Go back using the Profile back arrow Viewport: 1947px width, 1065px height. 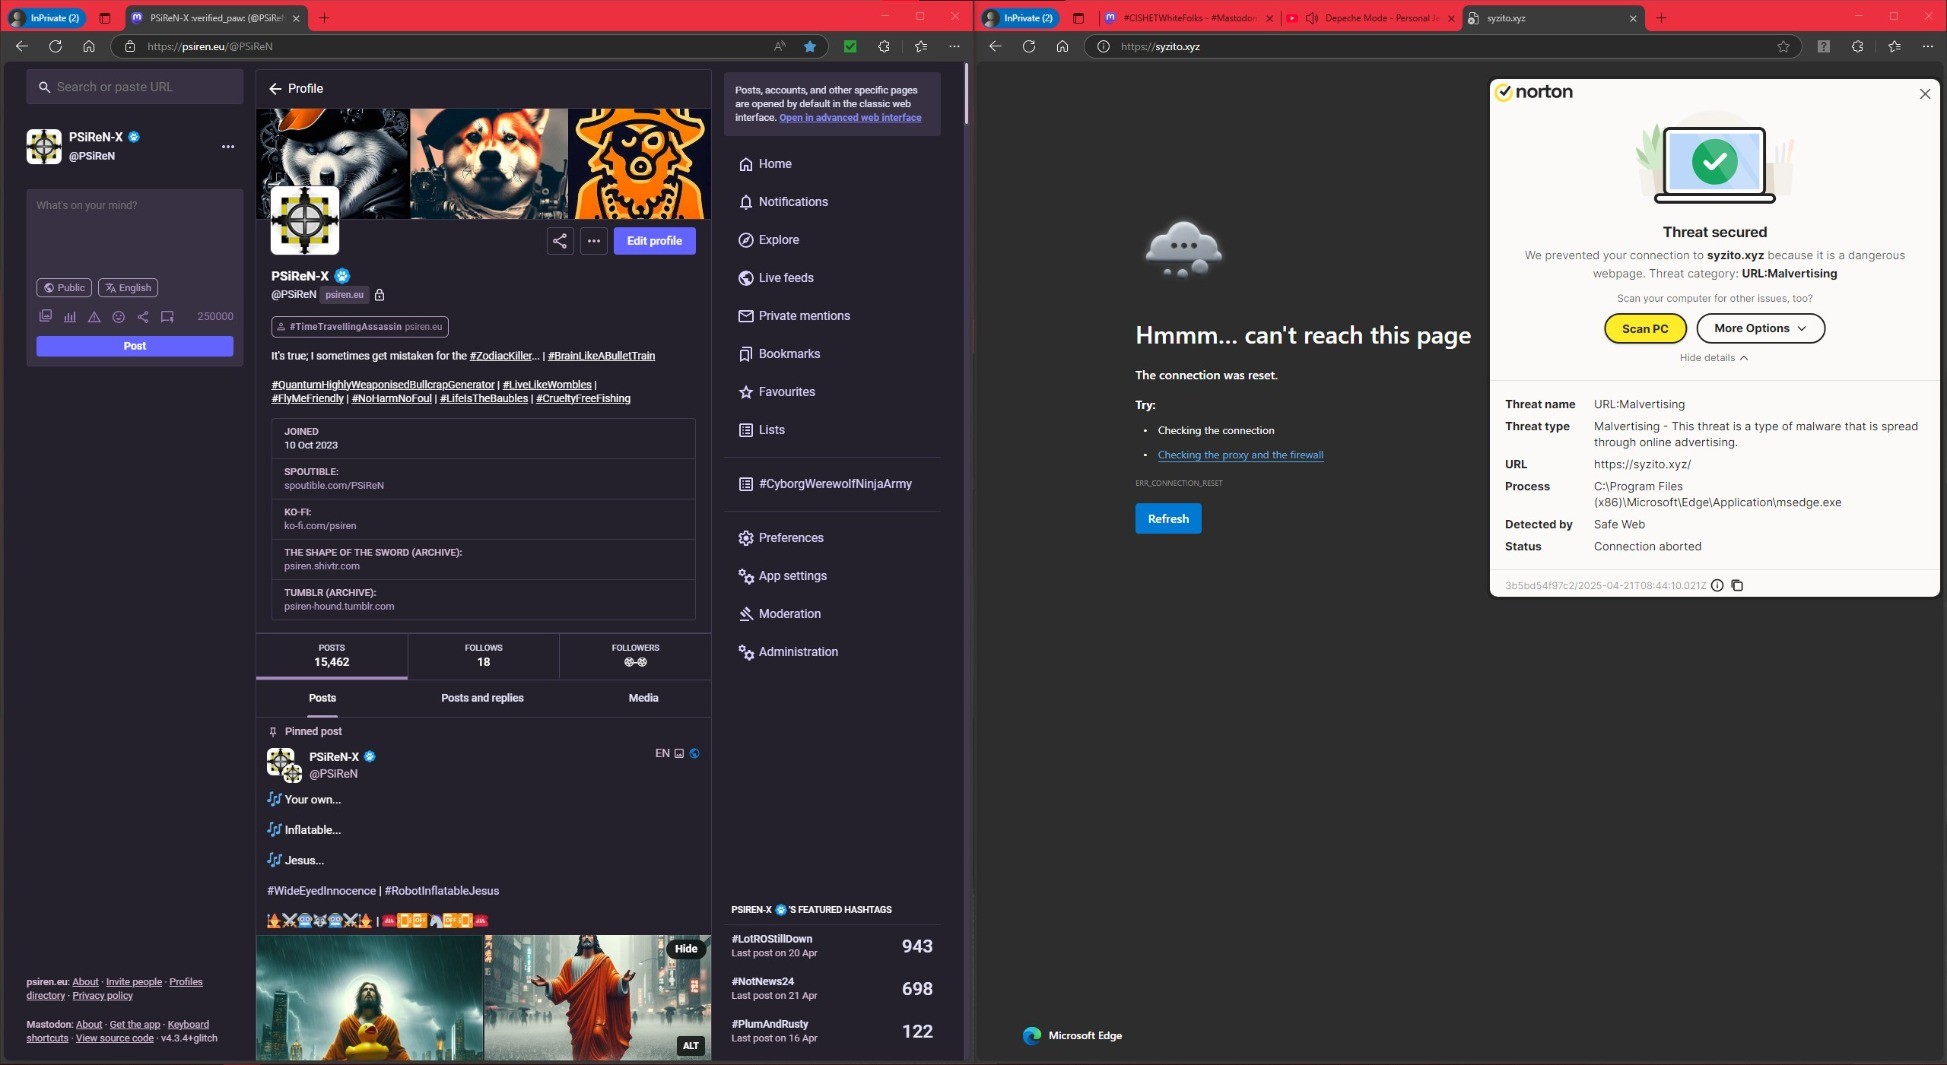[275, 89]
